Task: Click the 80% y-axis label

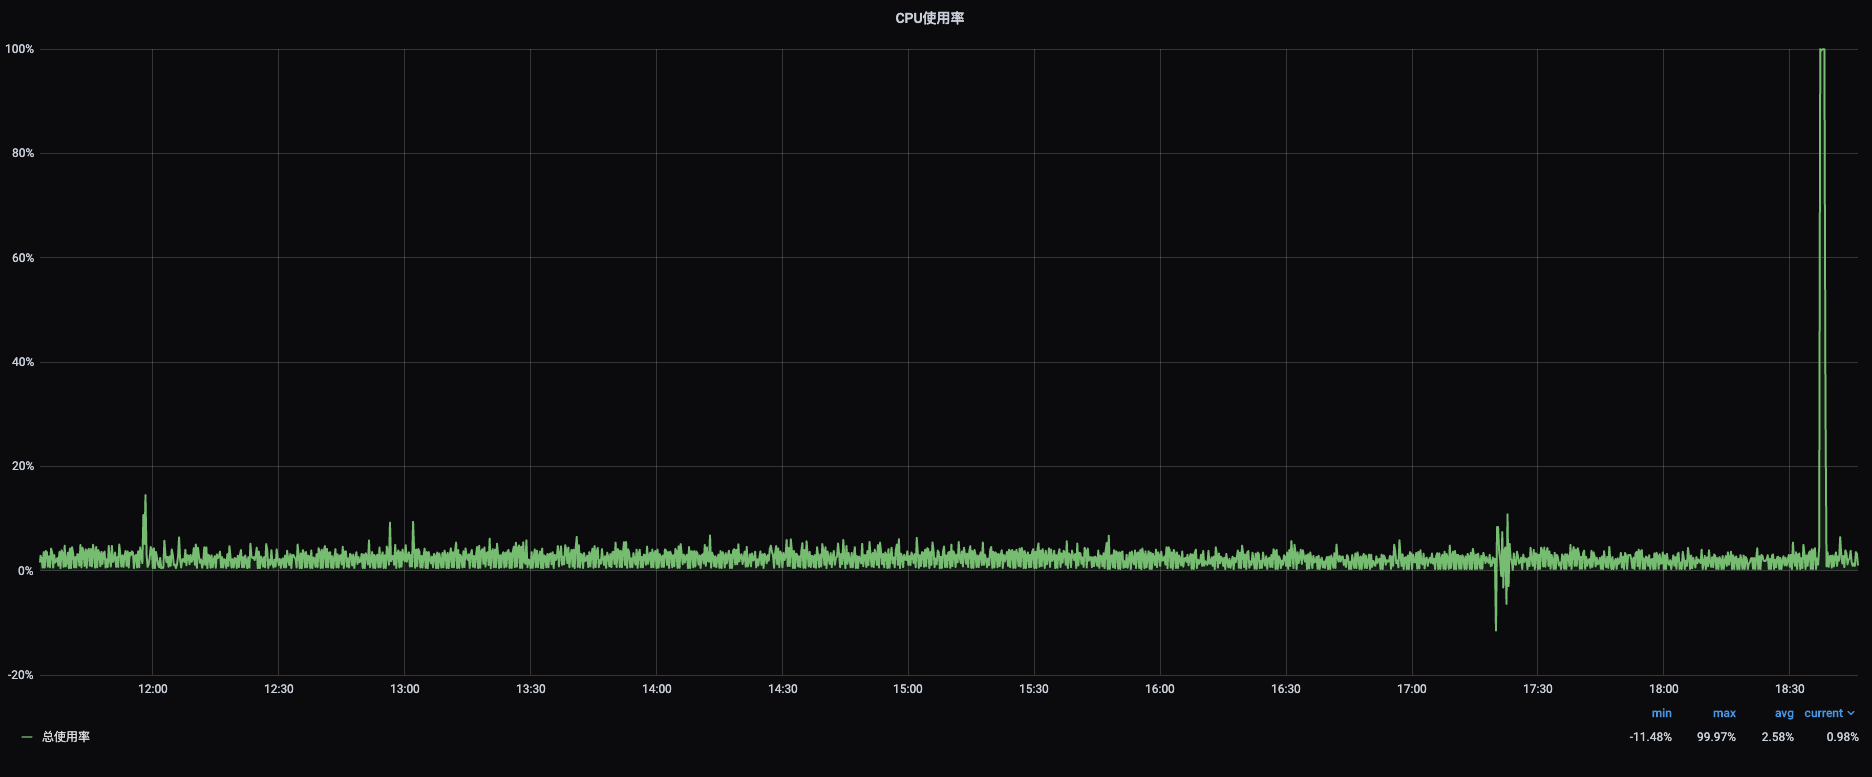Action: 23,153
